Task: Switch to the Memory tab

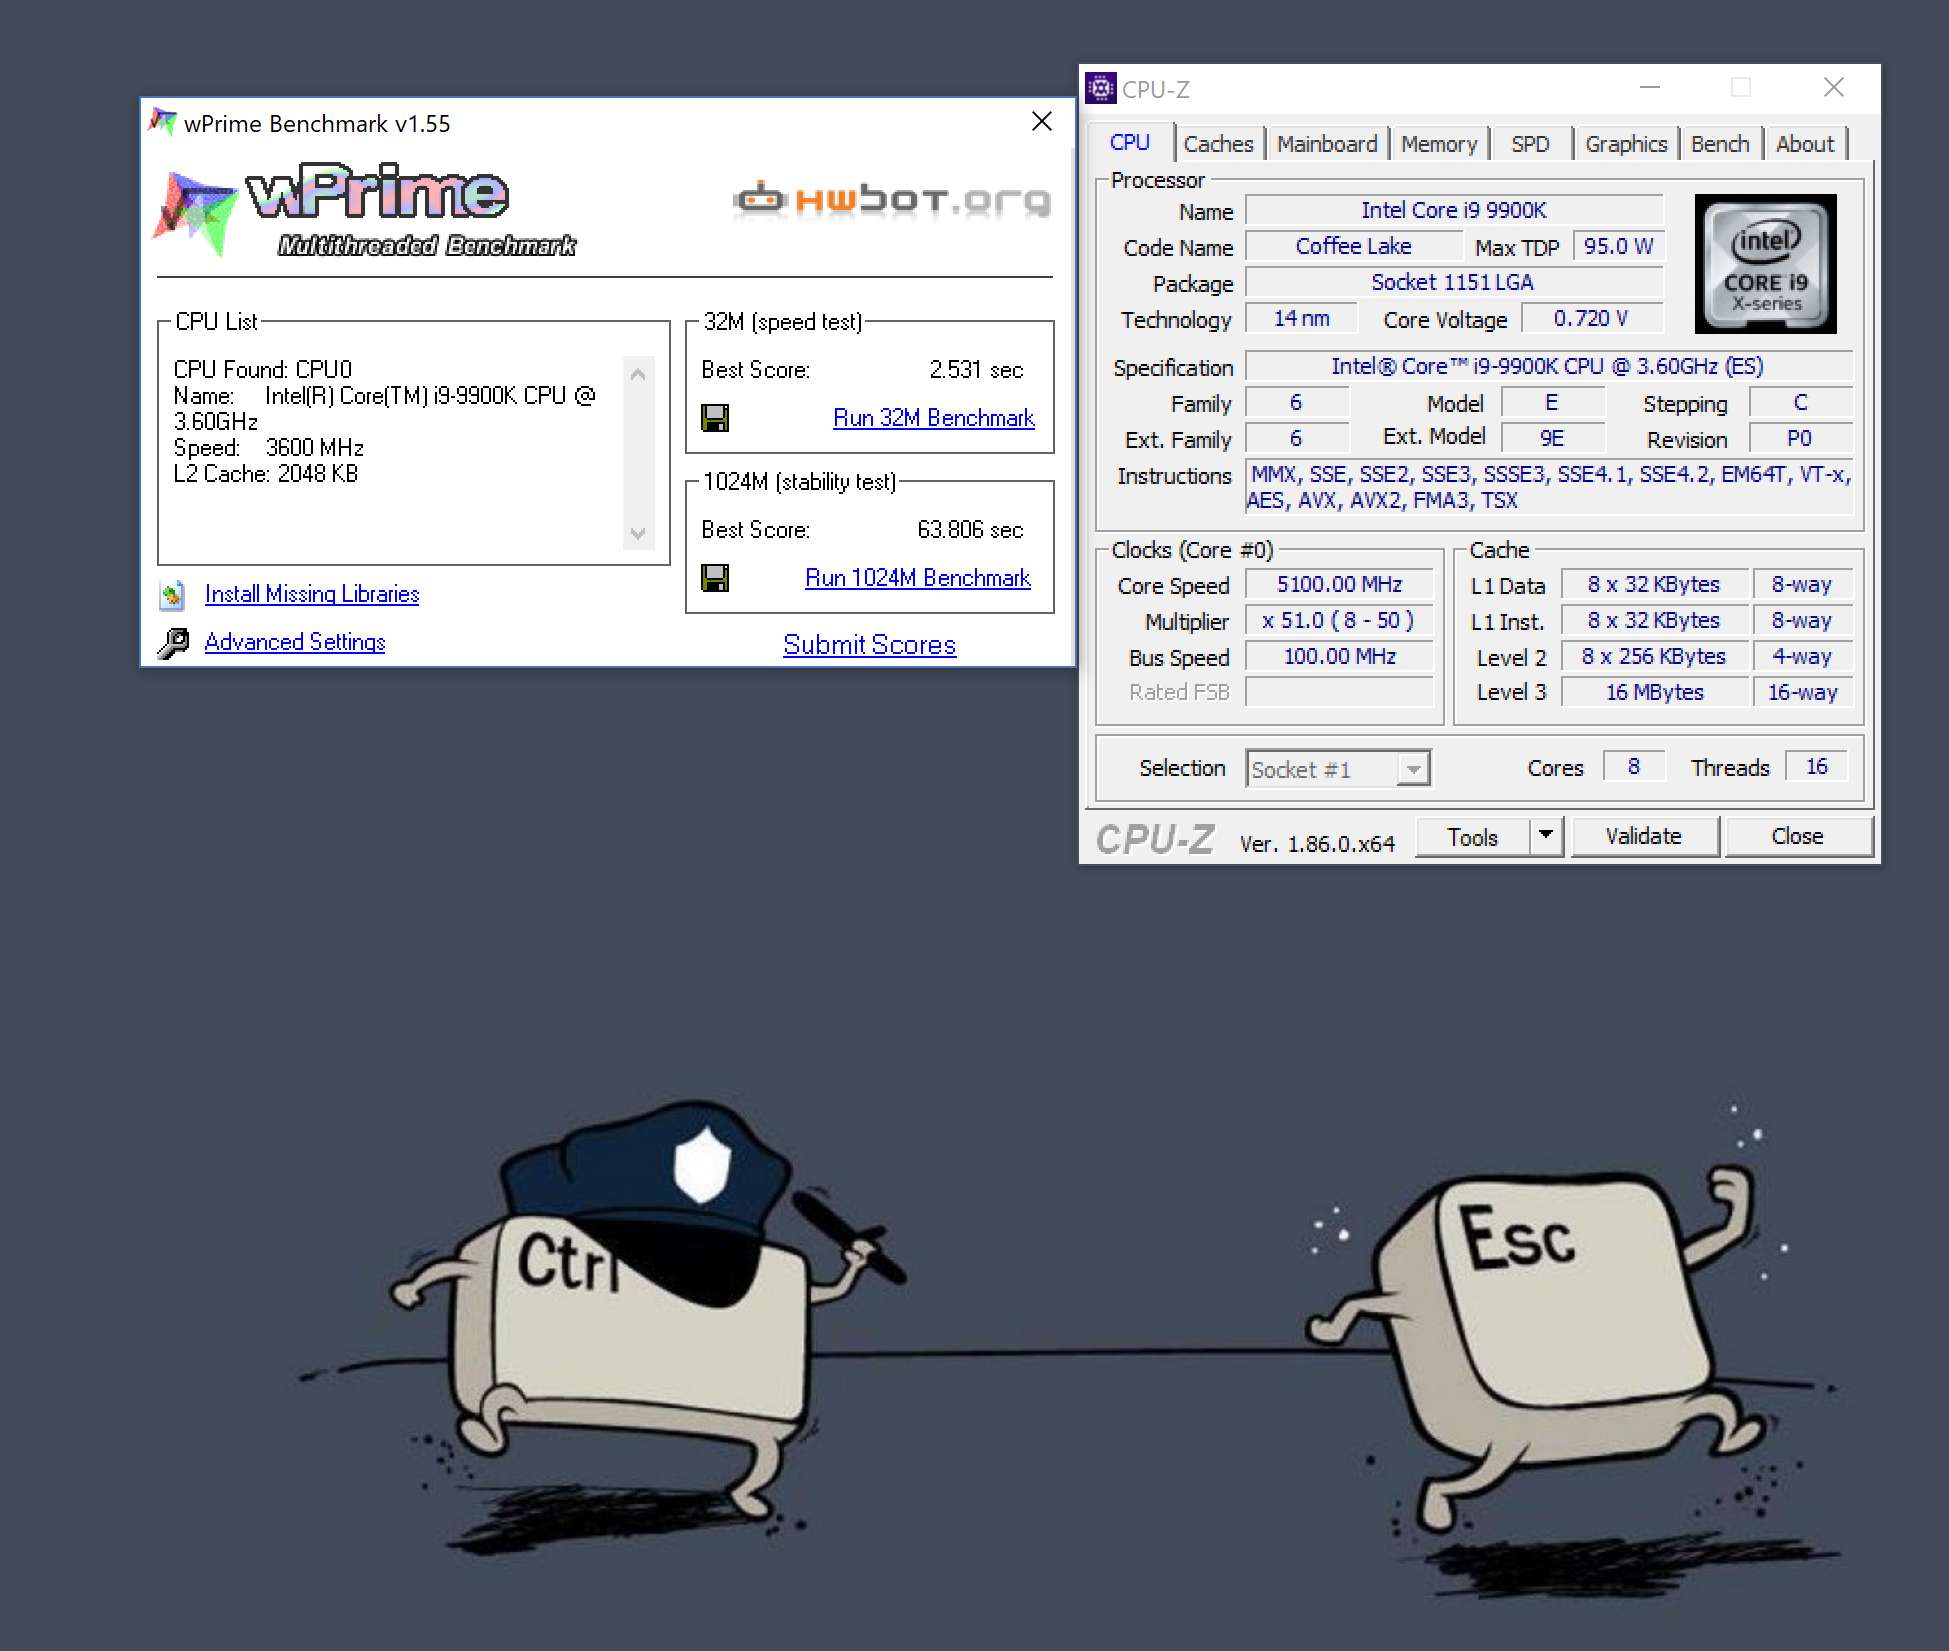Action: 1438,144
